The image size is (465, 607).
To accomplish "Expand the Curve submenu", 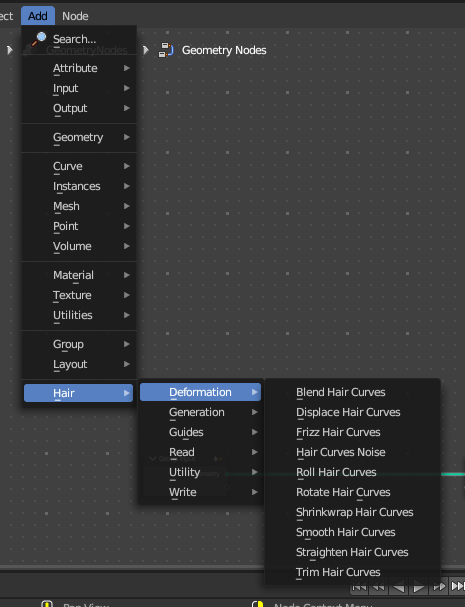I will (x=79, y=166).
